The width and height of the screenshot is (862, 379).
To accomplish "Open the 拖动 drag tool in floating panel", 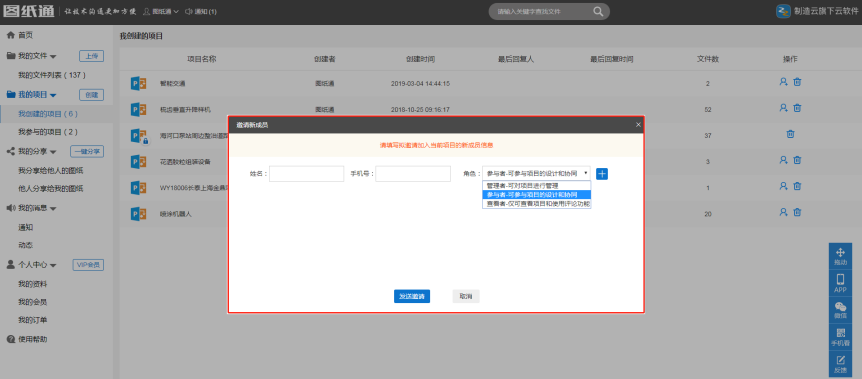I will point(840,256).
